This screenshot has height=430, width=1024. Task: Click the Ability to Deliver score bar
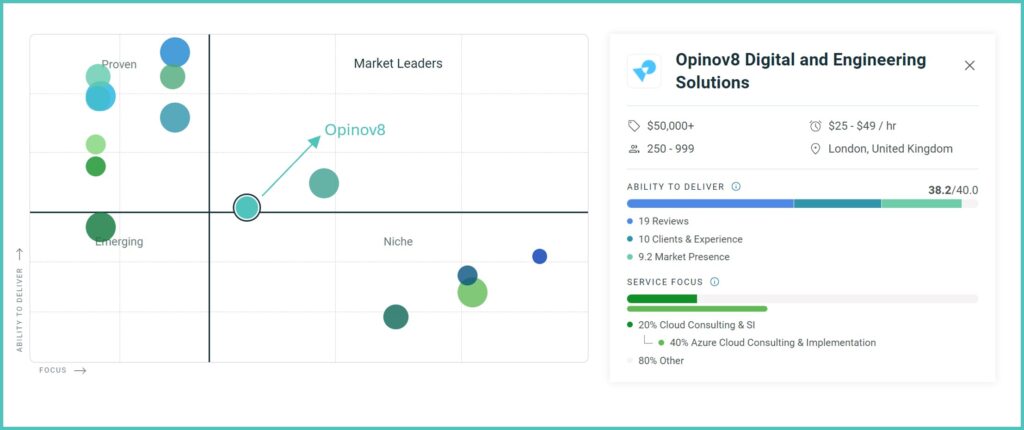[x=802, y=204]
